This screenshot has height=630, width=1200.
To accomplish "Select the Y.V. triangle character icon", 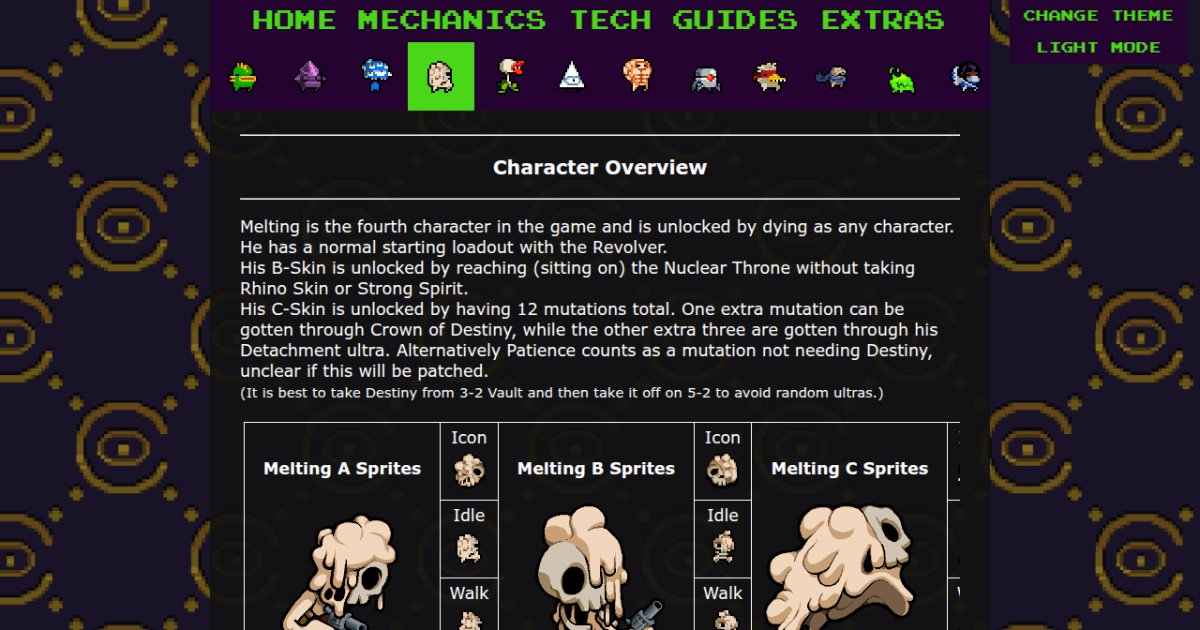I will (x=572, y=77).
